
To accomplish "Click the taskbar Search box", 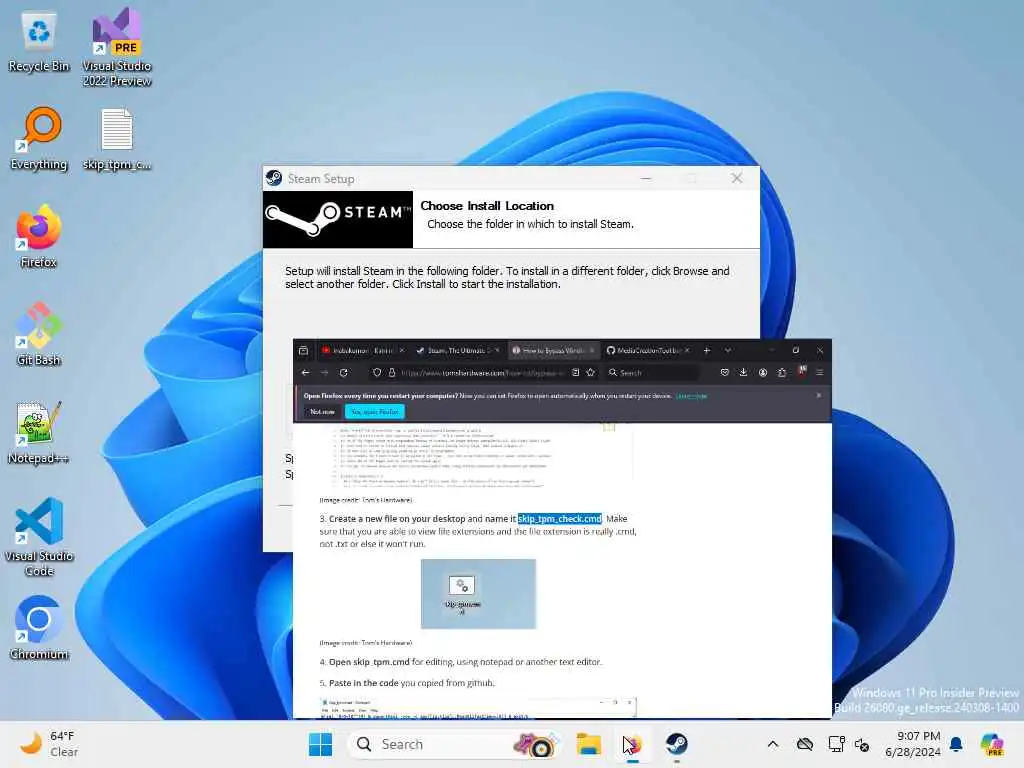I will (x=455, y=744).
